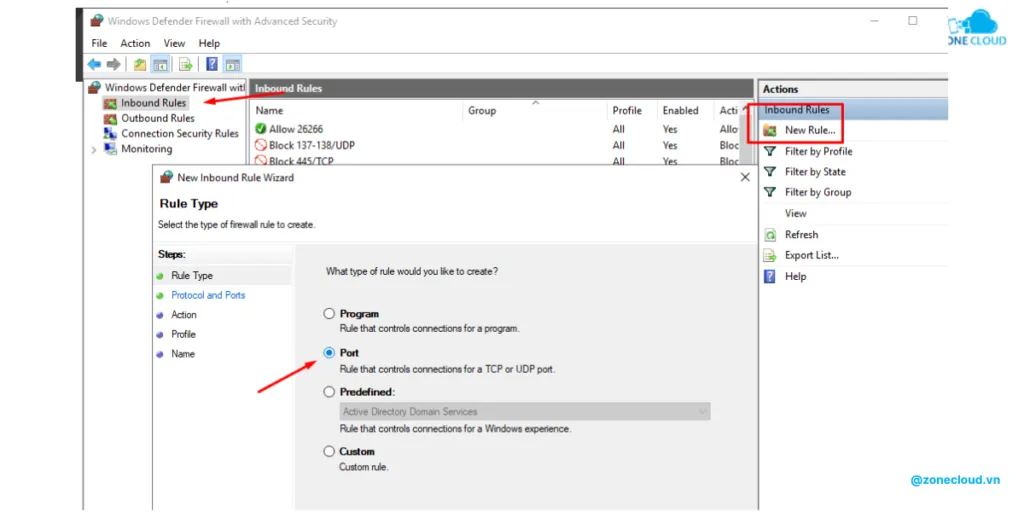Click the Rule Type wizard step
The width and height of the screenshot is (1024, 512).
tap(192, 276)
